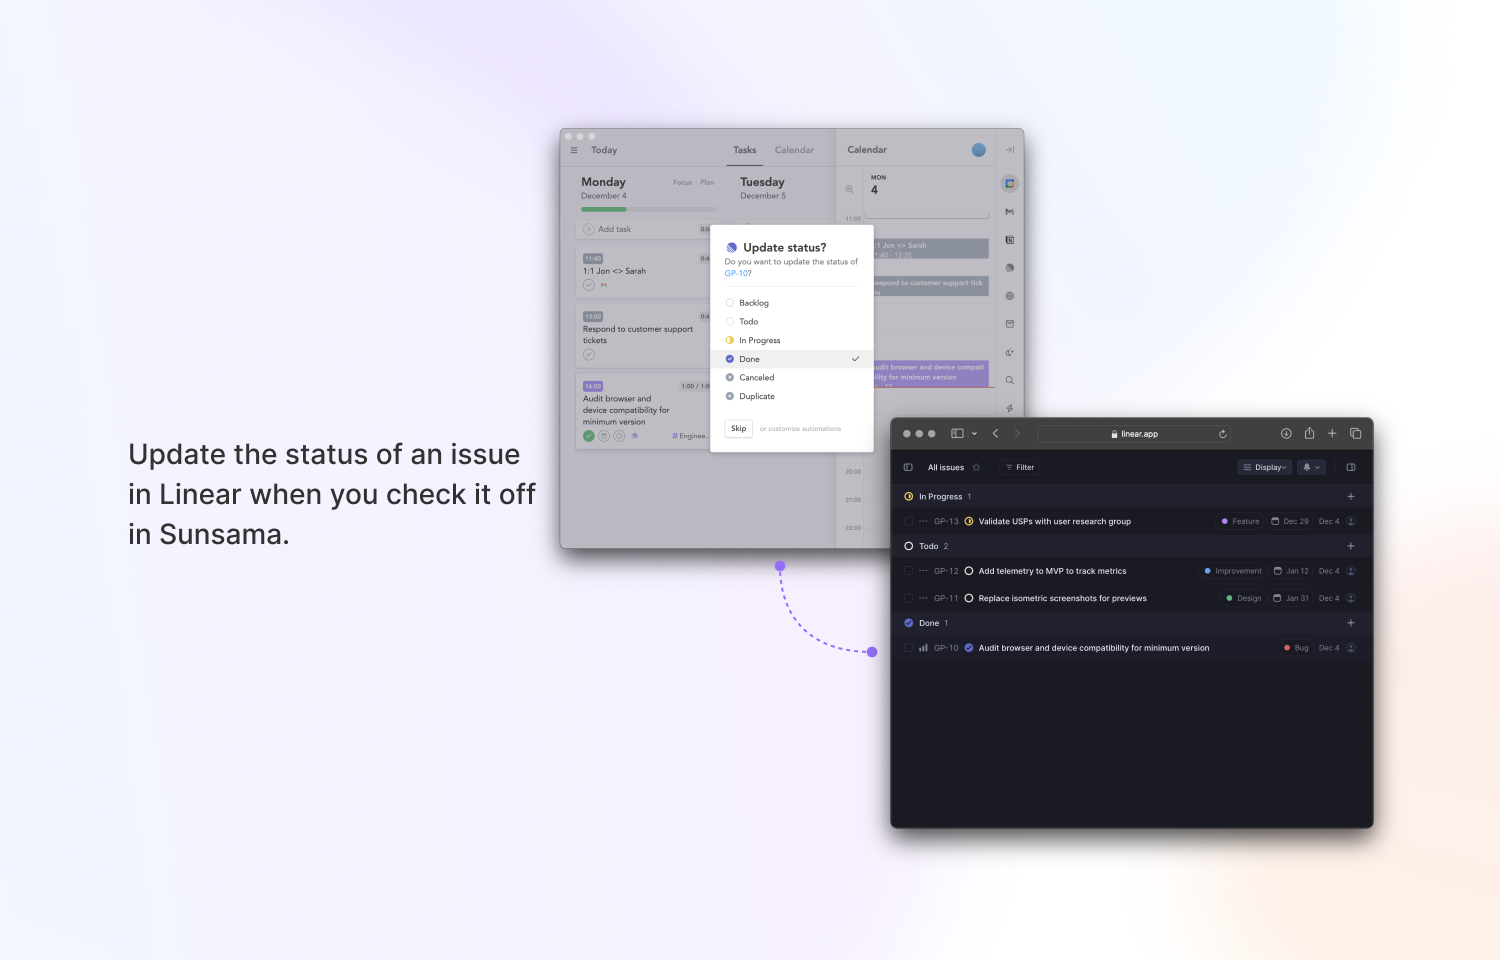This screenshot has height=960, width=1500.
Task: Check off Respond to customer support tickets task
Action: 589,355
